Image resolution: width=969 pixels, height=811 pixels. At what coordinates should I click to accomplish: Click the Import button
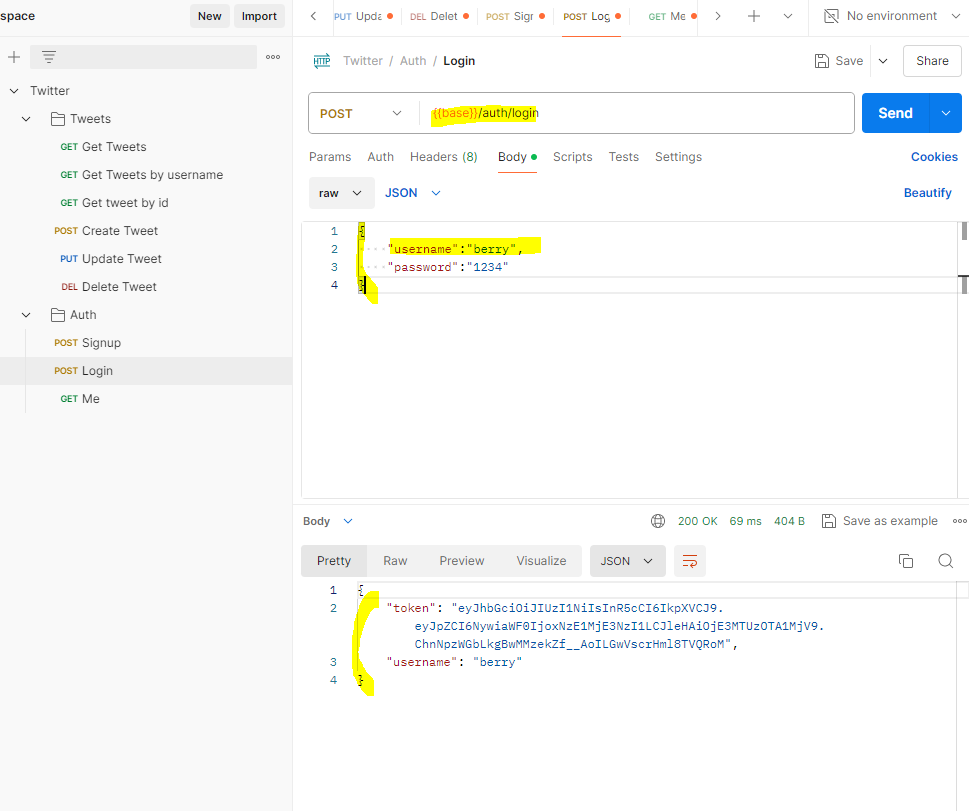[x=259, y=16]
